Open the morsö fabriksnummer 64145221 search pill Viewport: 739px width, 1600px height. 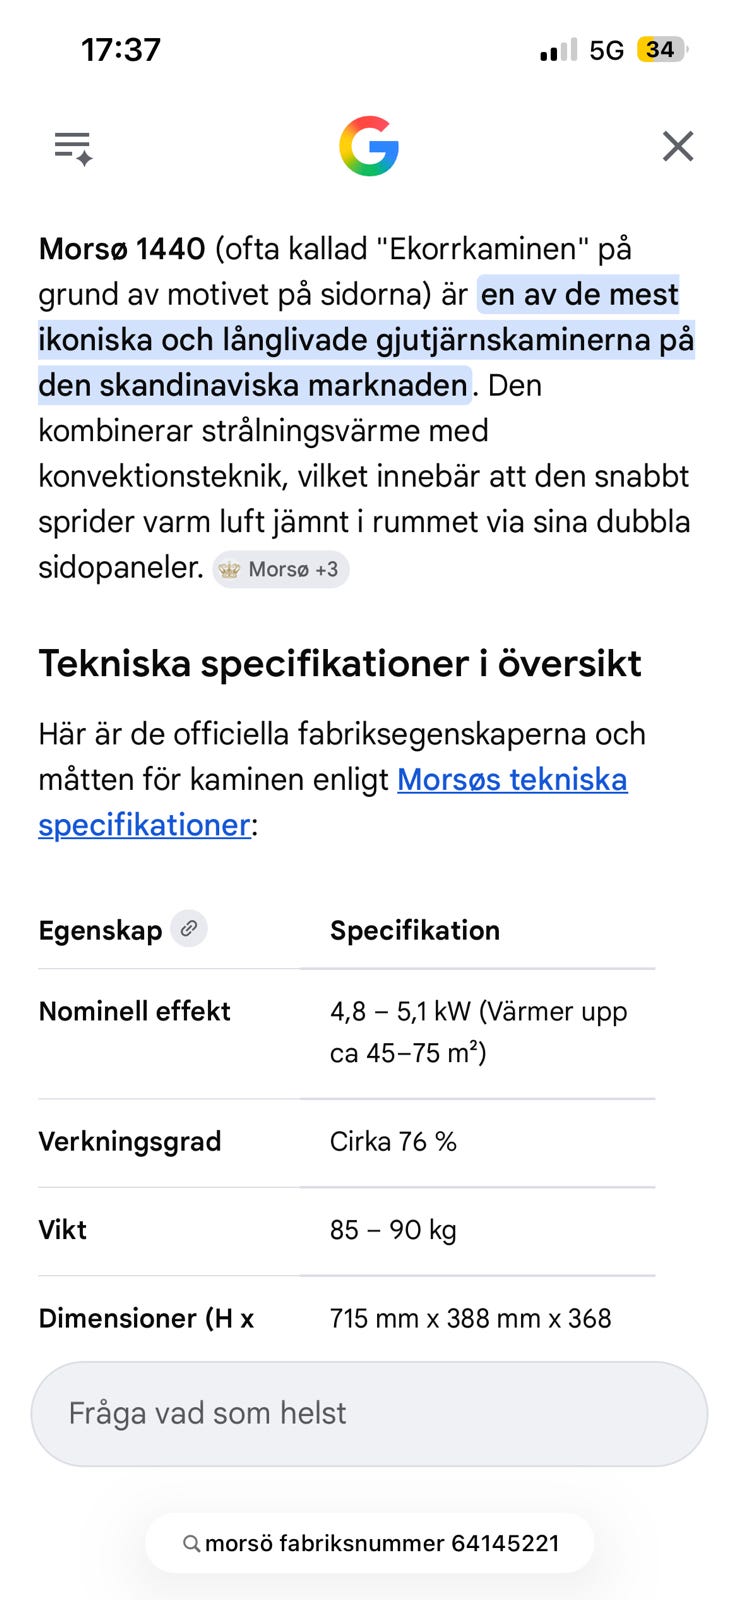pyautogui.click(x=370, y=1543)
